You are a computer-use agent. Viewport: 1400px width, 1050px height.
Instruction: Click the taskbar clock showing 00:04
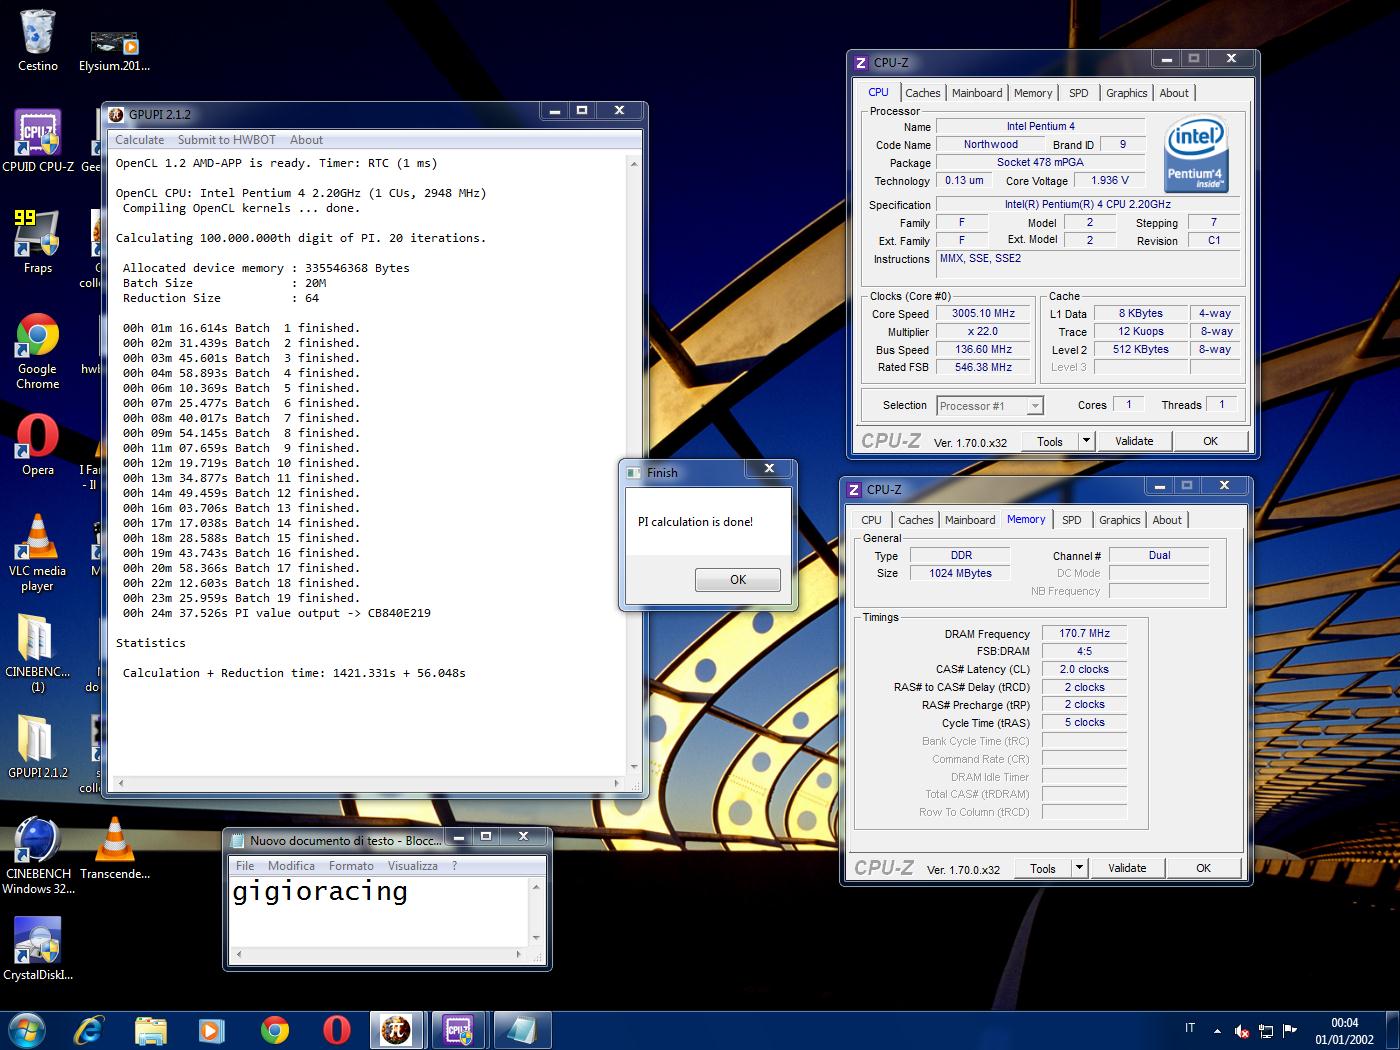pos(1344,1031)
